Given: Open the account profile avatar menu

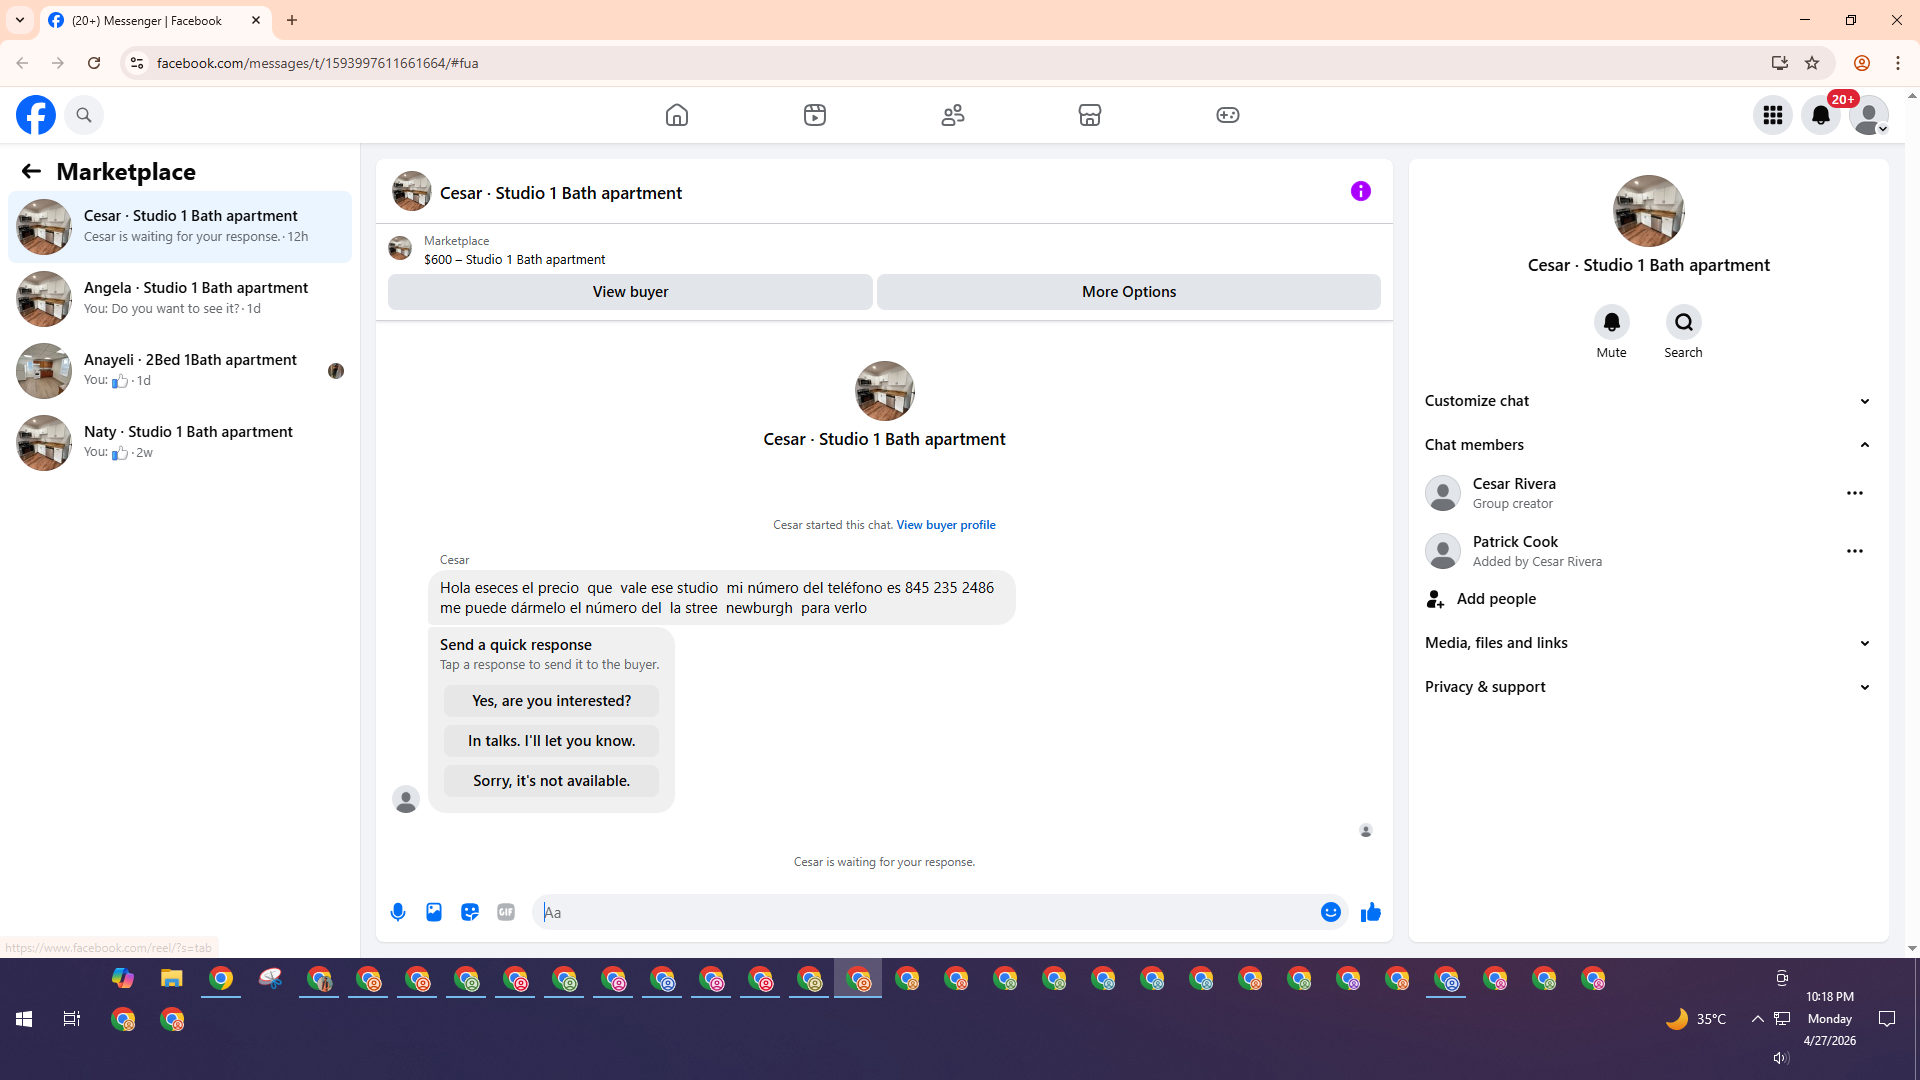Looking at the screenshot, I should click(1869, 115).
